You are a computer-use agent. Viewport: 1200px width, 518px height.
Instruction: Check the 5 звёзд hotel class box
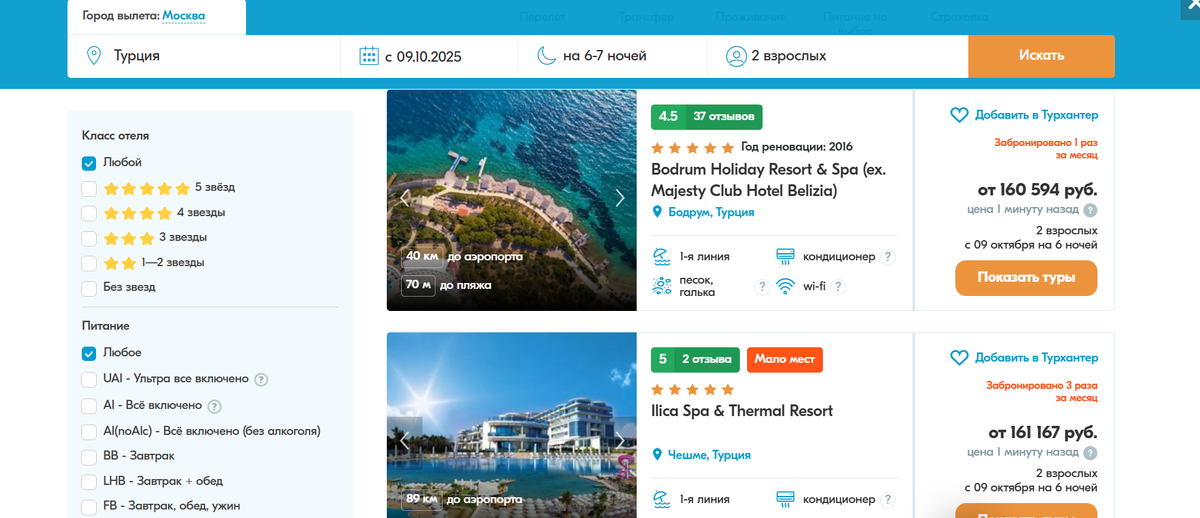coord(89,188)
